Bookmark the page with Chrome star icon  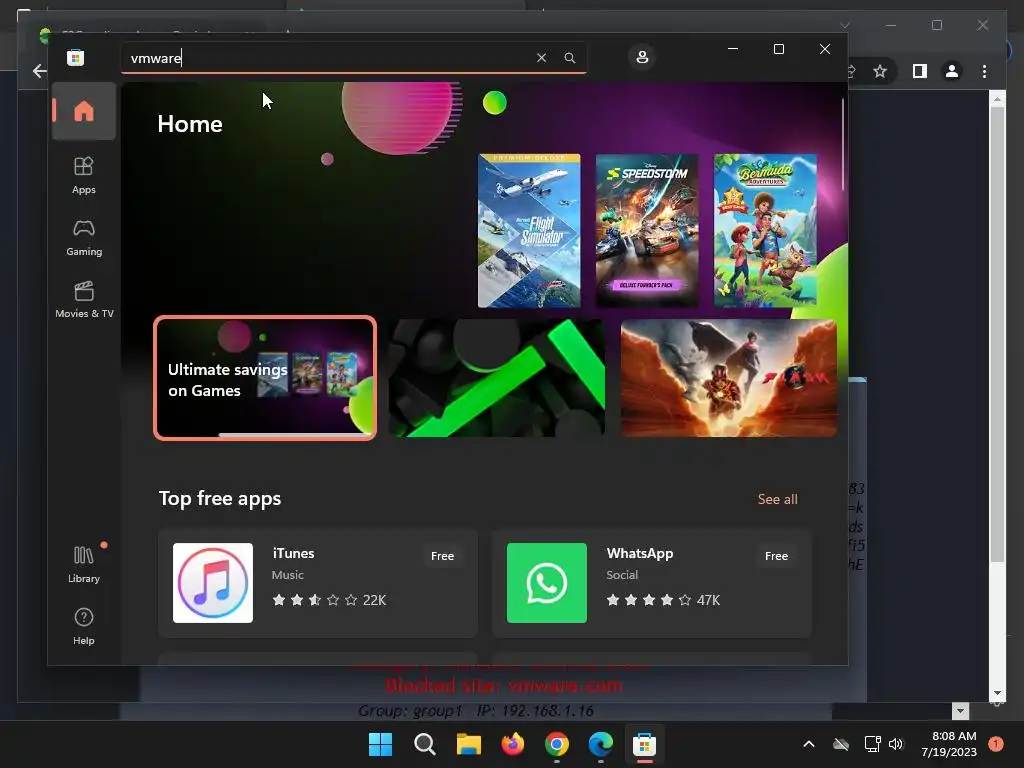pyautogui.click(x=880, y=71)
